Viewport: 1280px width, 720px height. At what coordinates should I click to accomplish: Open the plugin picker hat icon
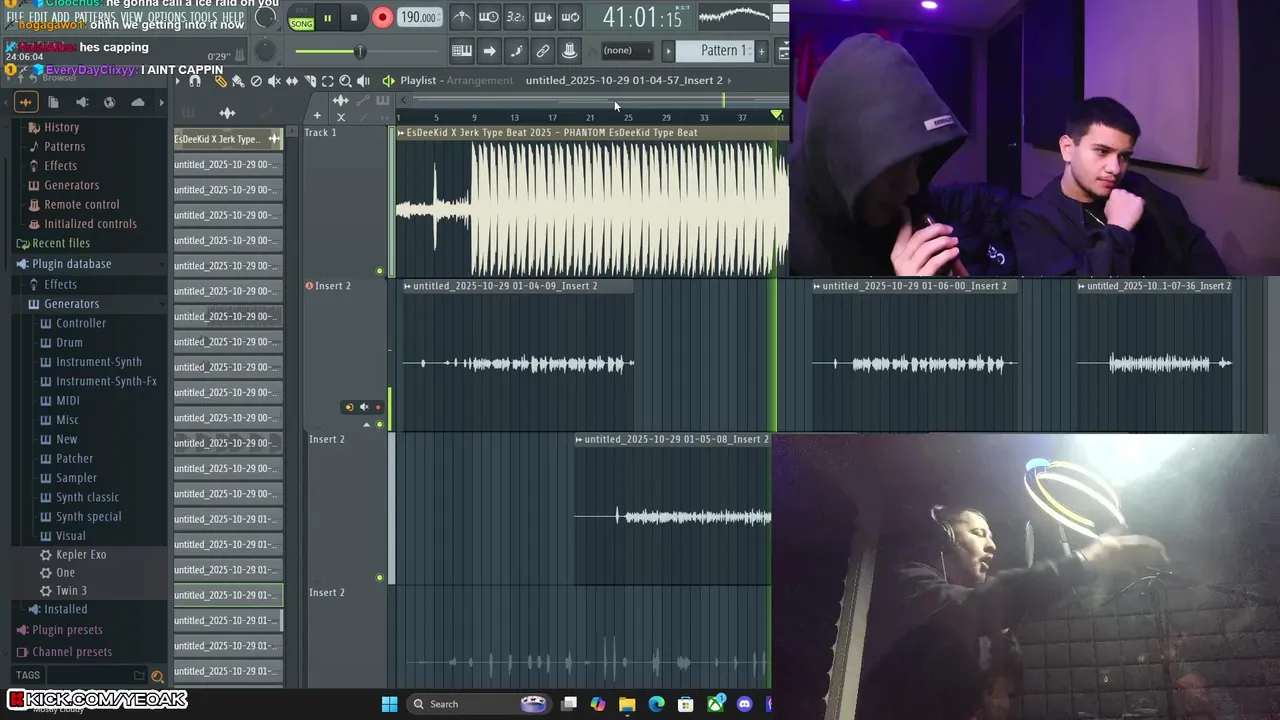tap(569, 51)
